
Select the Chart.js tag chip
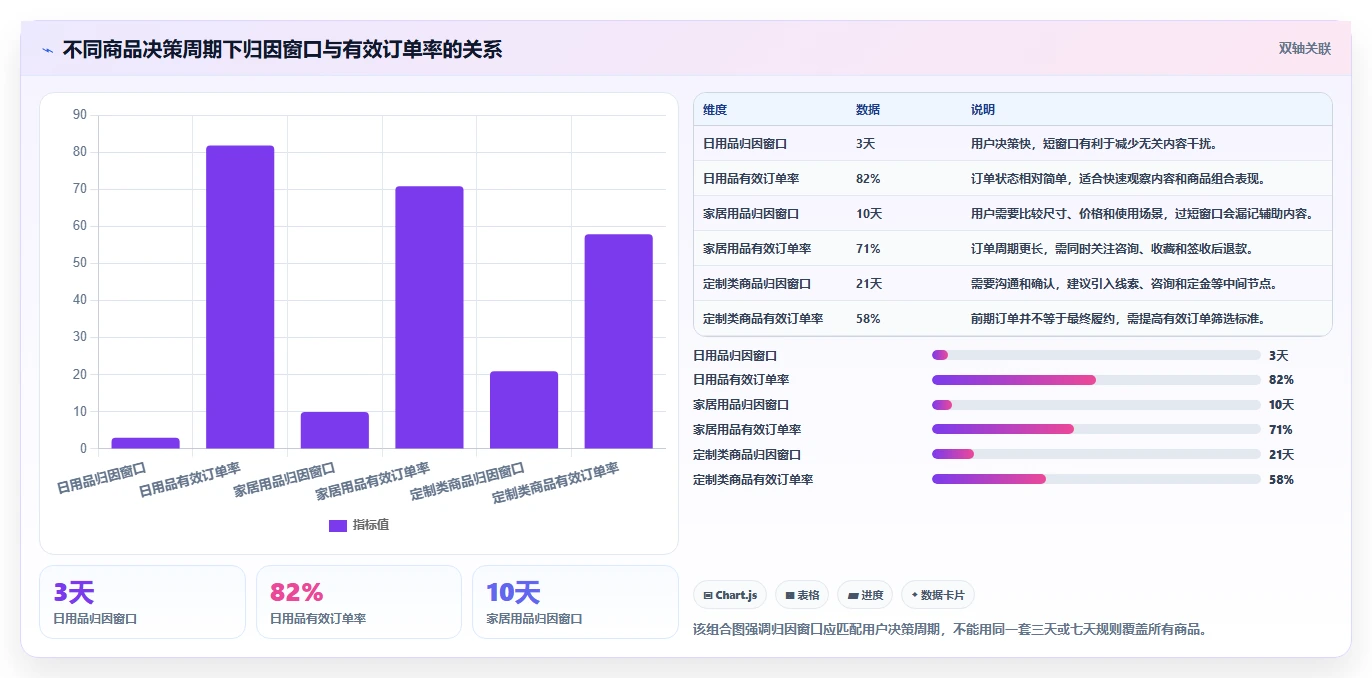pos(730,595)
